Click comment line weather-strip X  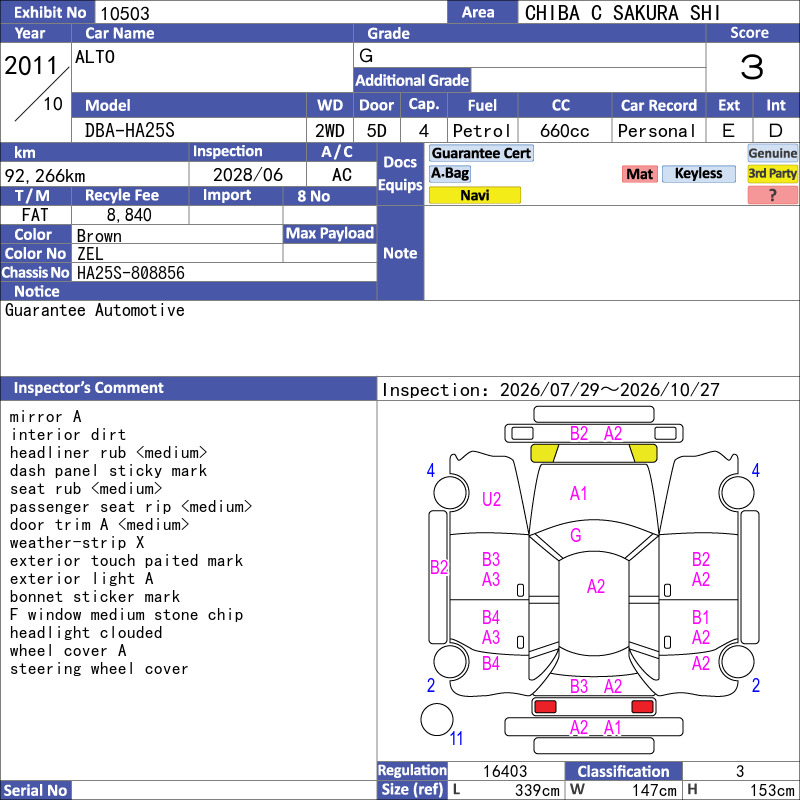[x=77, y=542]
